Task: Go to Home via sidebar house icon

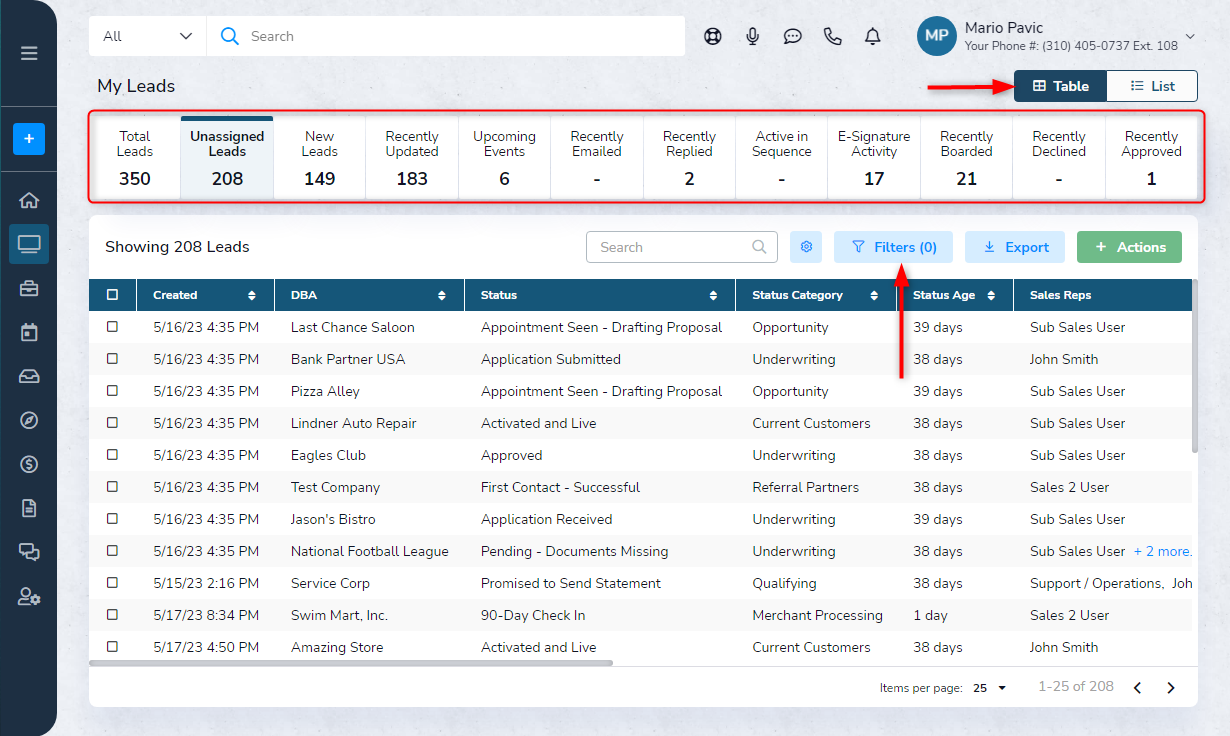Action: tap(29, 200)
